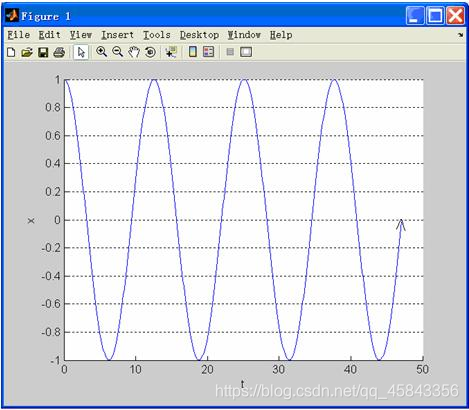Enable the Rotate 3D tool

pos(150,52)
